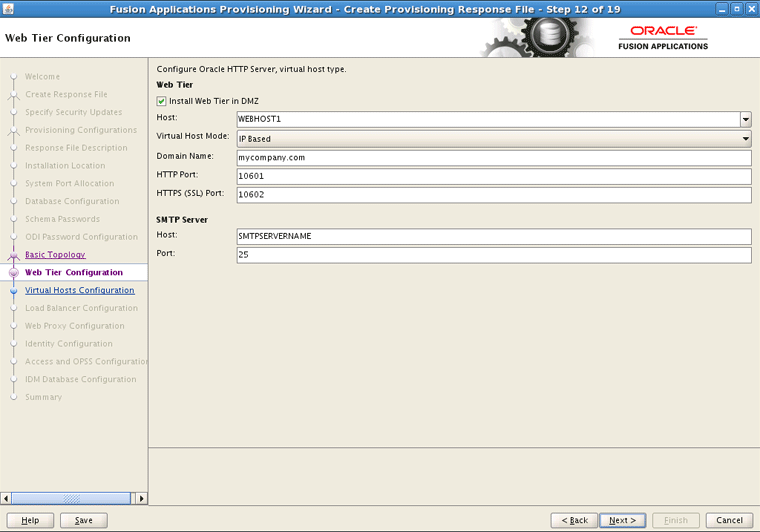Click right arrow of navigation scrollbar
This screenshot has height=532, width=760.
coord(142,499)
